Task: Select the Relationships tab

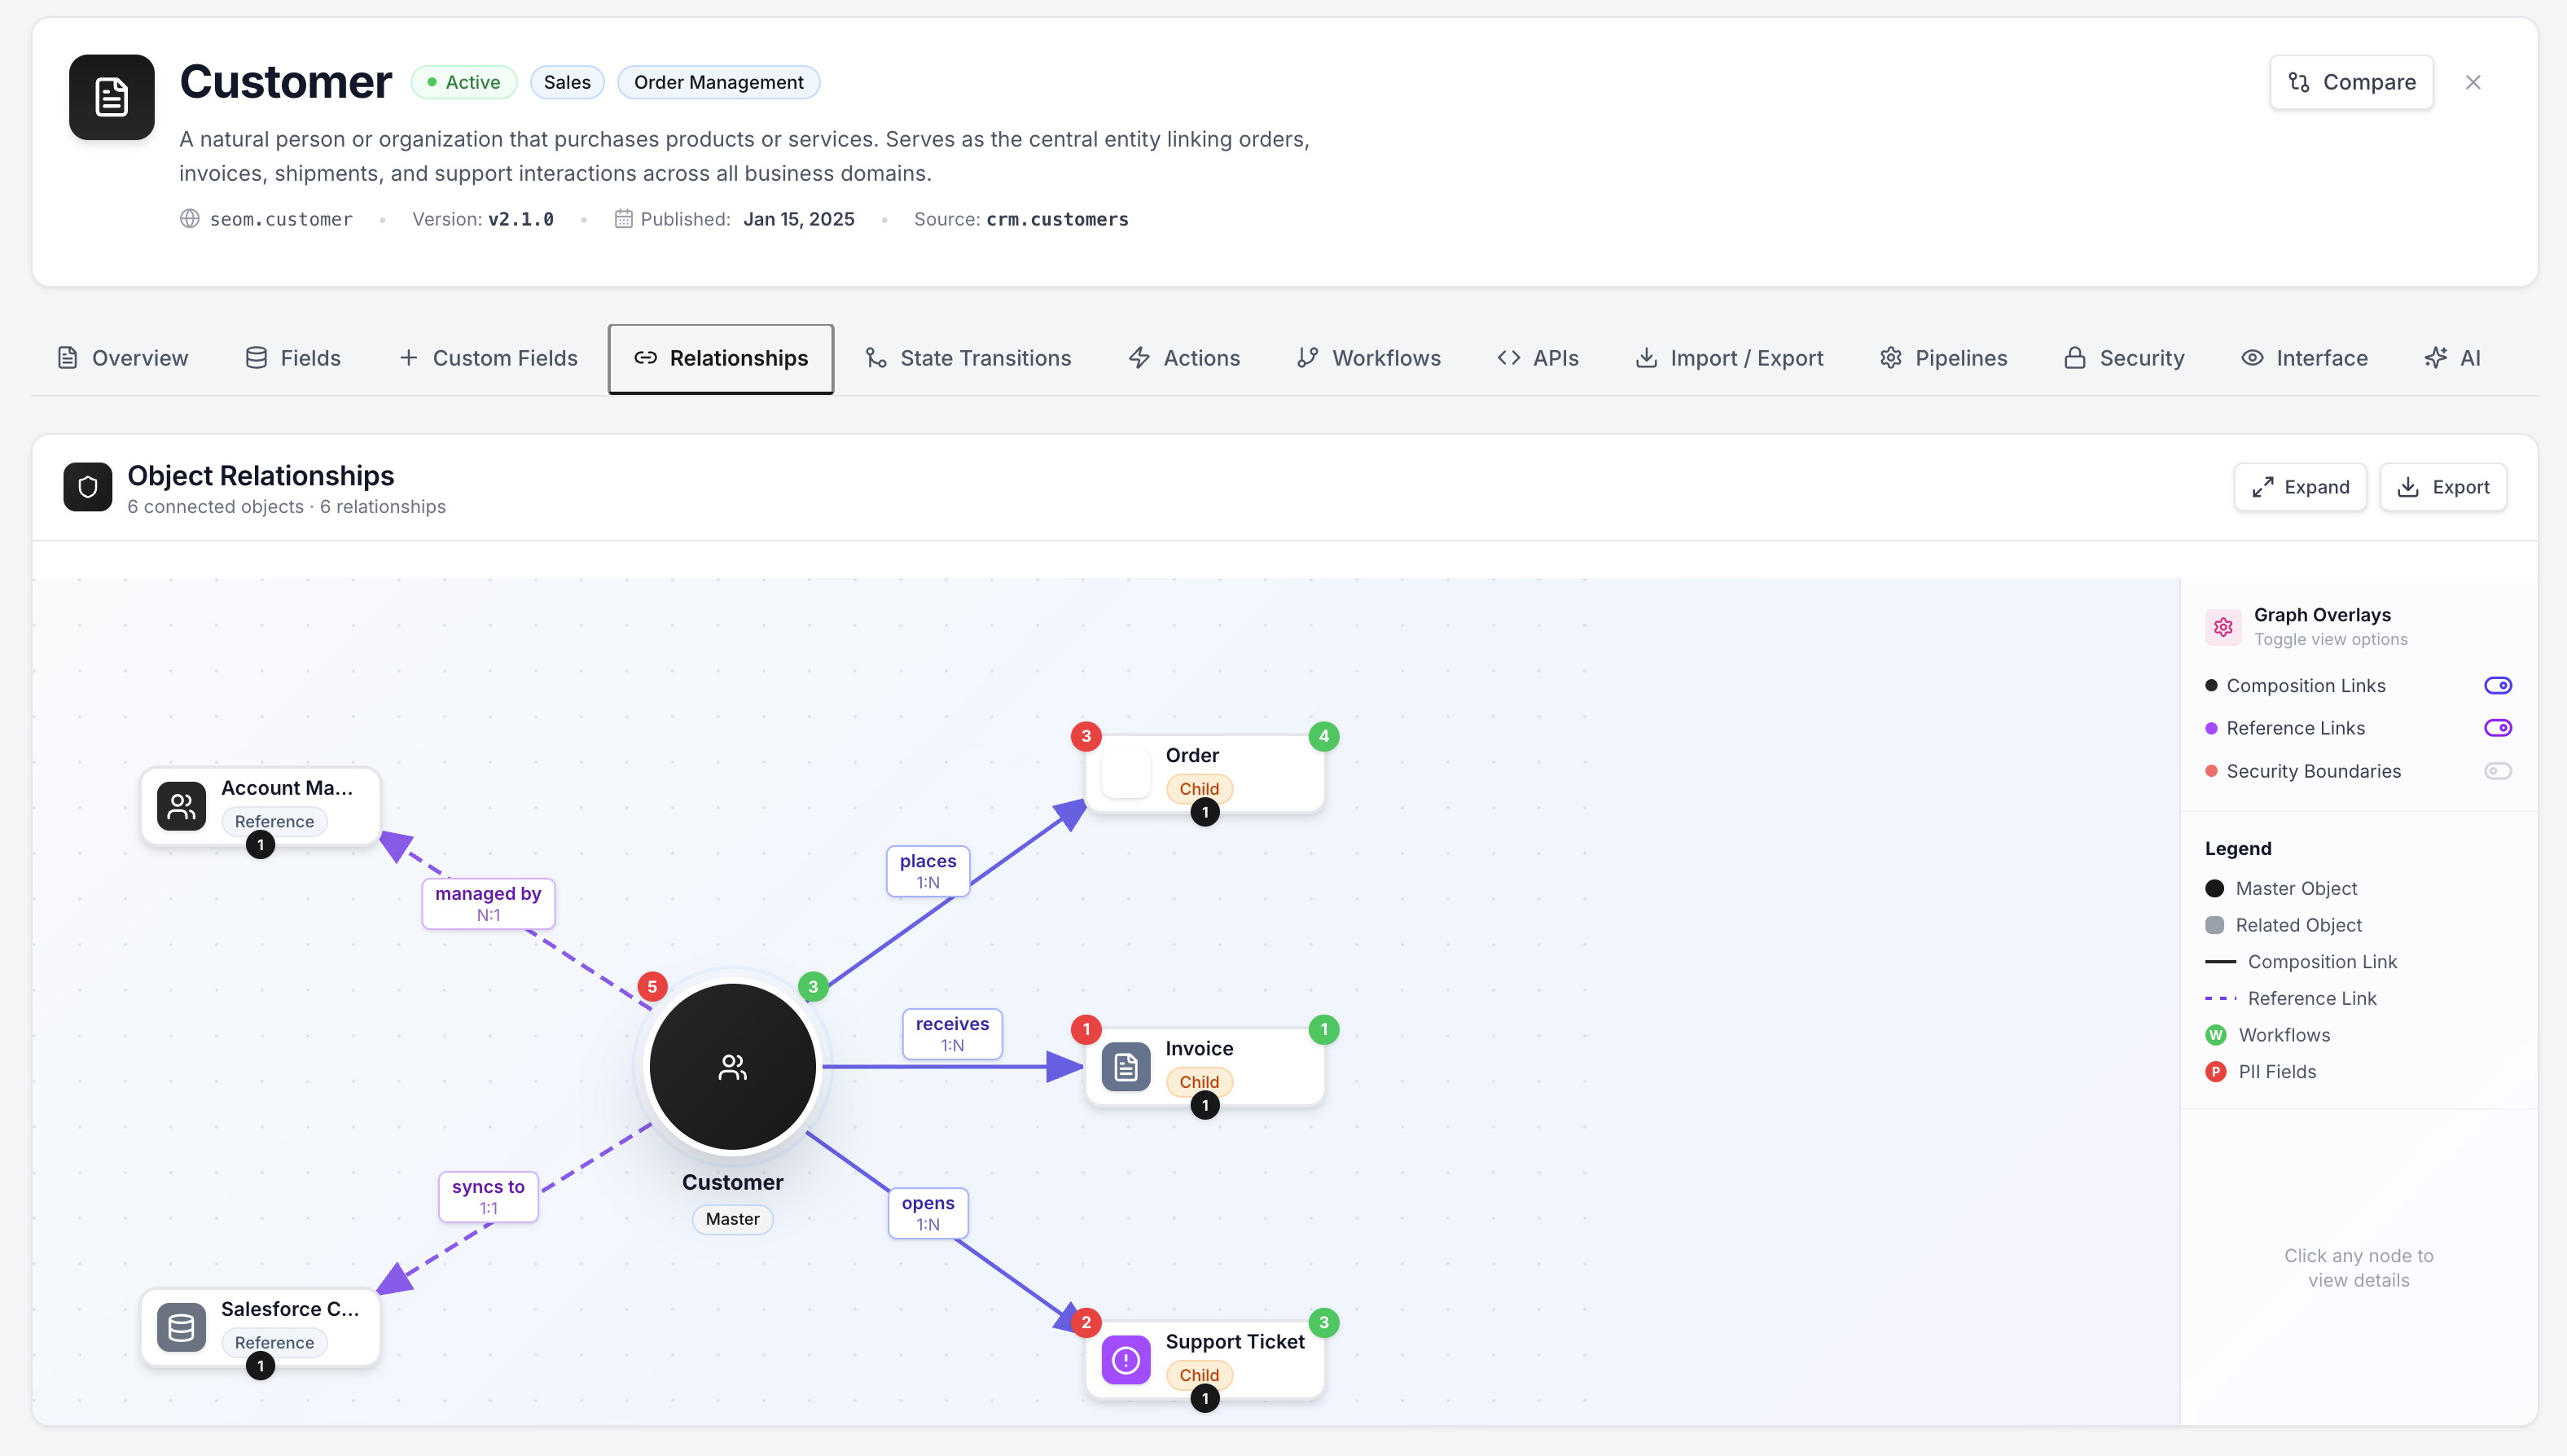Action: [x=721, y=358]
